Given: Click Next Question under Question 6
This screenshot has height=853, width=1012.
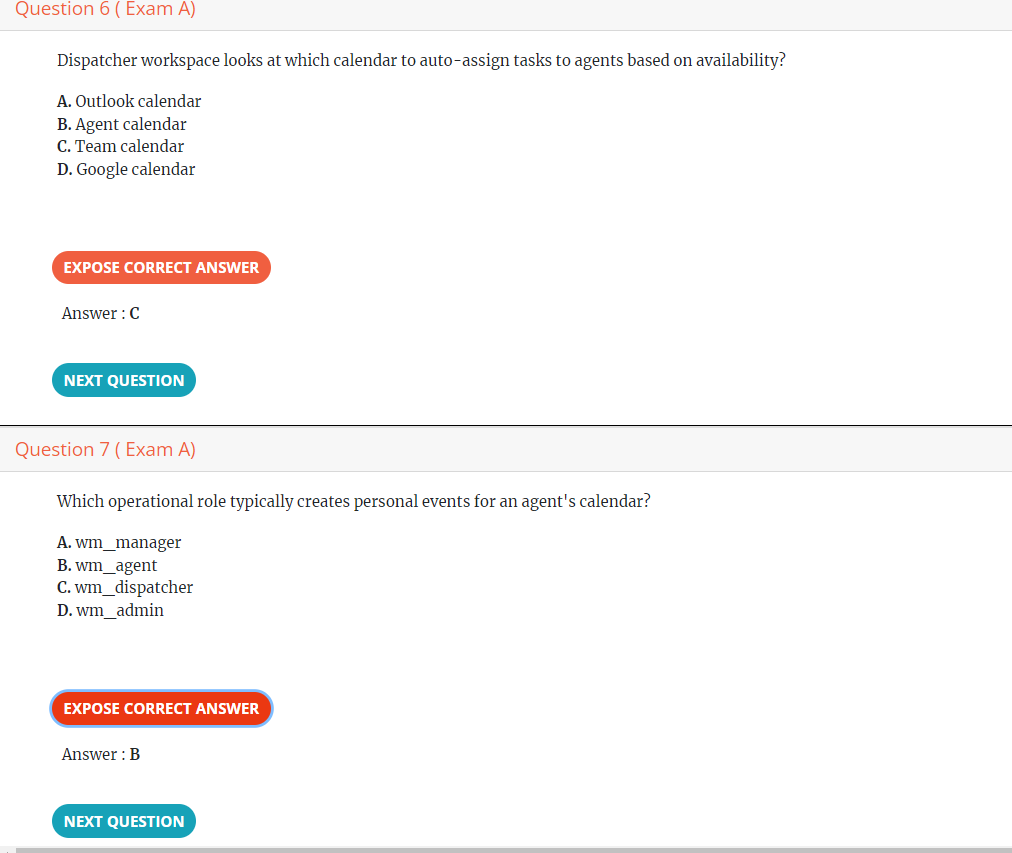Looking at the screenshot, I should (x=124, y=380).
